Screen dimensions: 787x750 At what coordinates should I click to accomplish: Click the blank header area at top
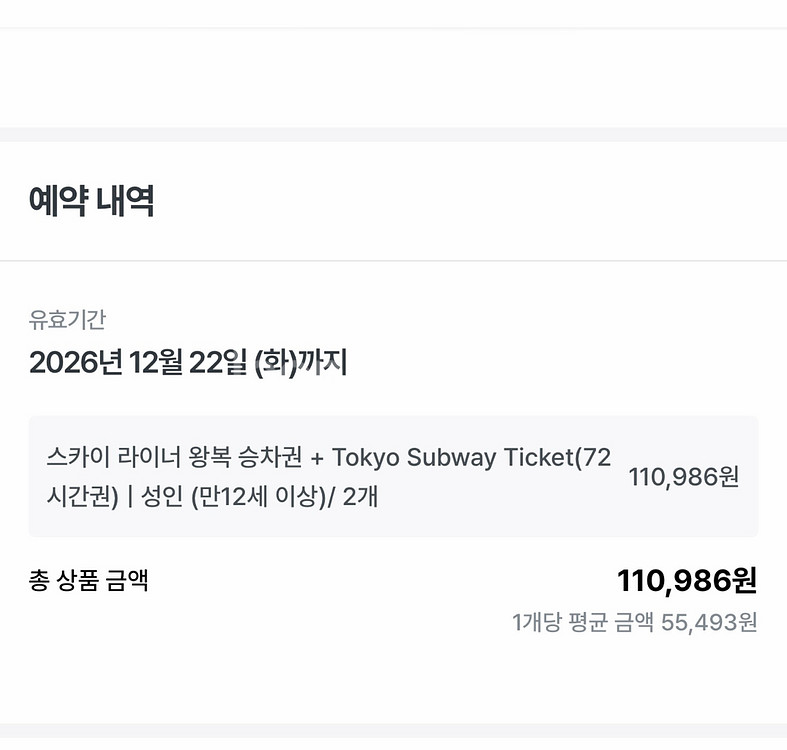(x=393, y=14)
